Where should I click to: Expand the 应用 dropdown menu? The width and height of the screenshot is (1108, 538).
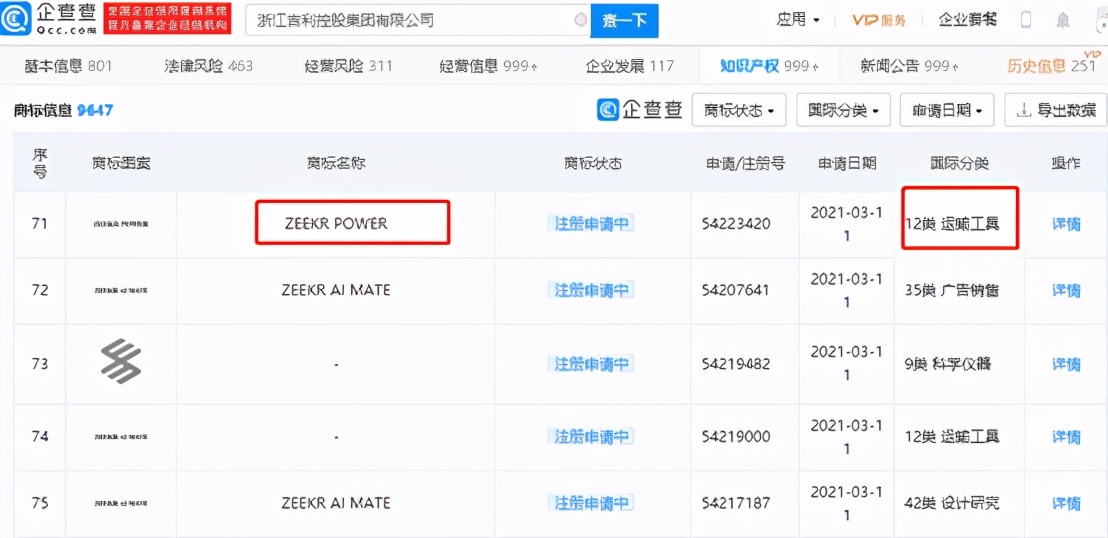click(x=798, y=20)
